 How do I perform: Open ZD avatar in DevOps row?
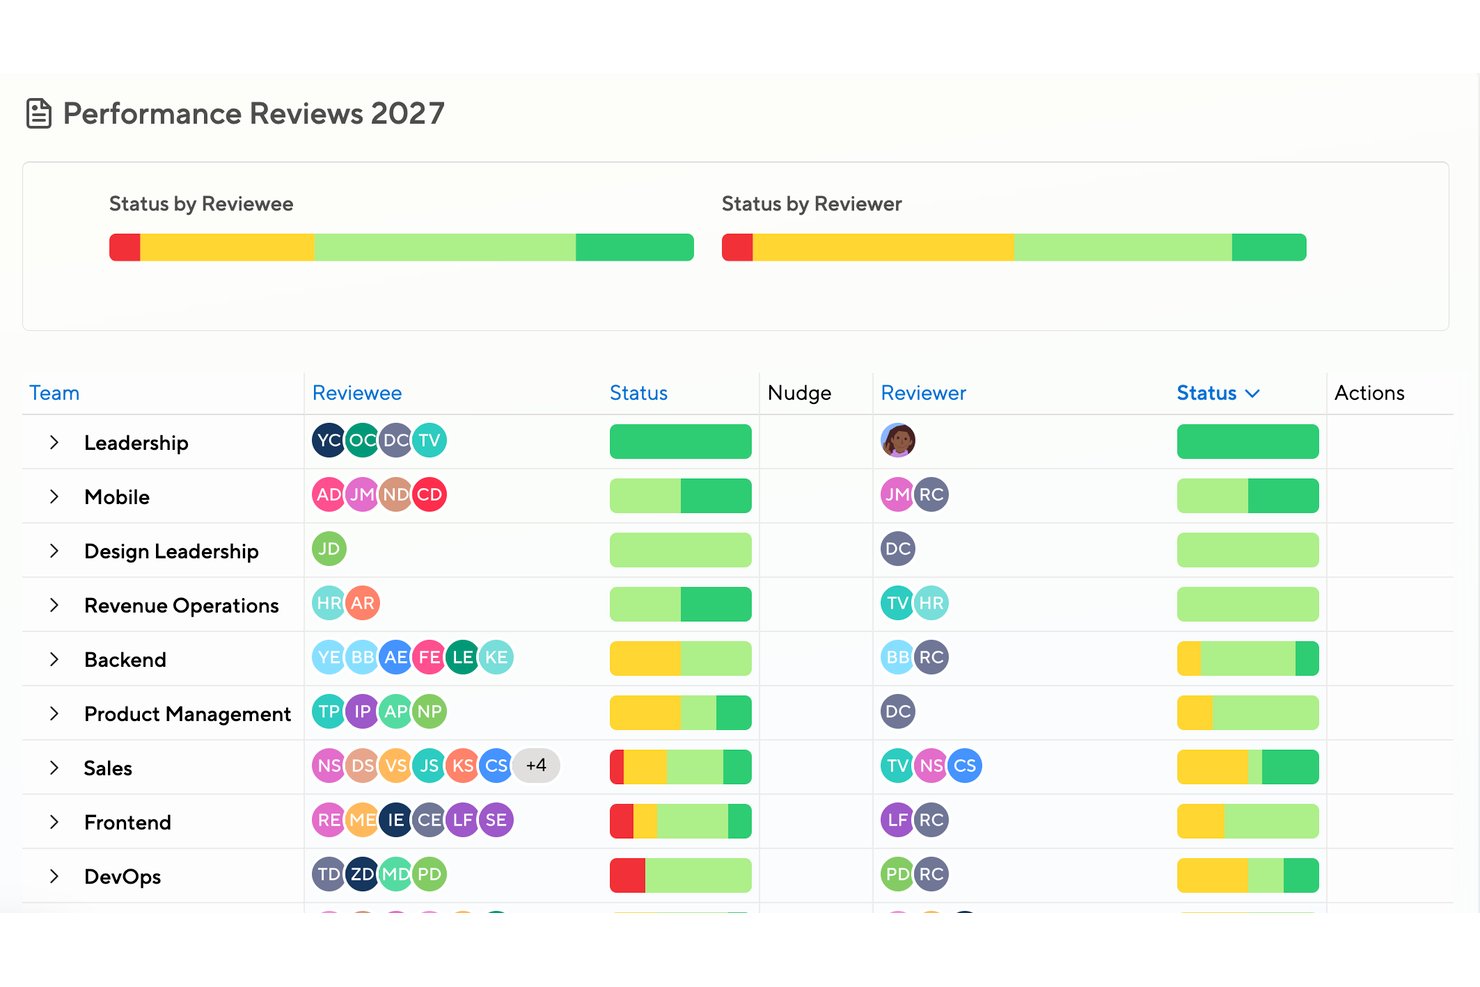[362, 874]
